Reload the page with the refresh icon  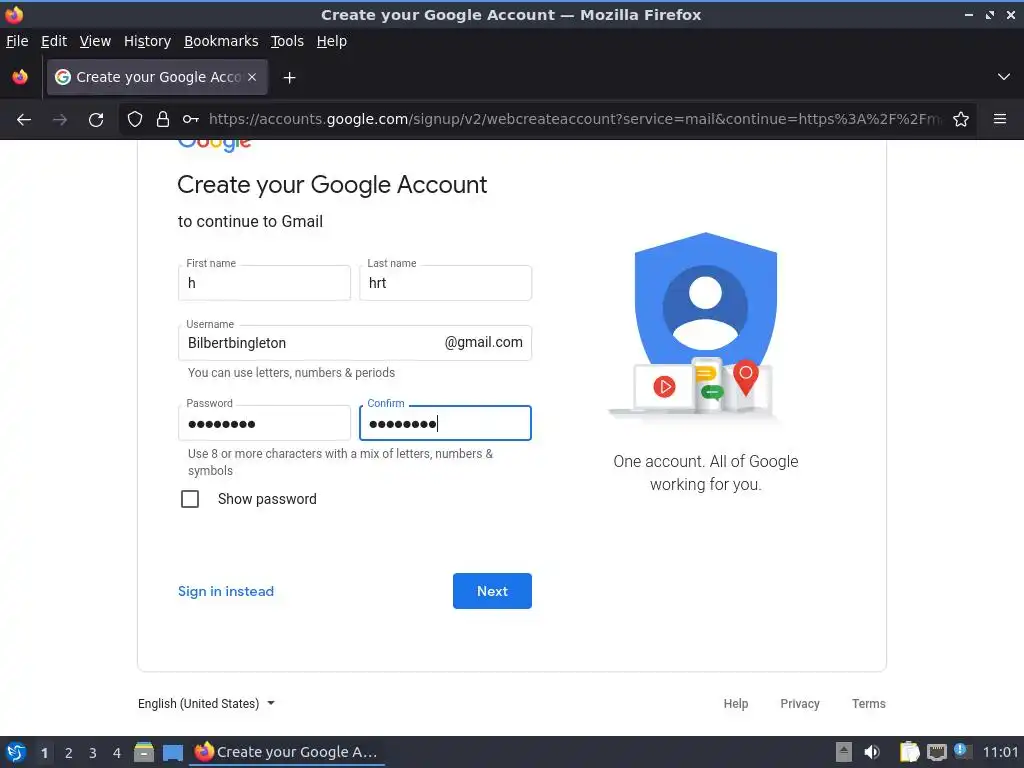coord(96,120)
